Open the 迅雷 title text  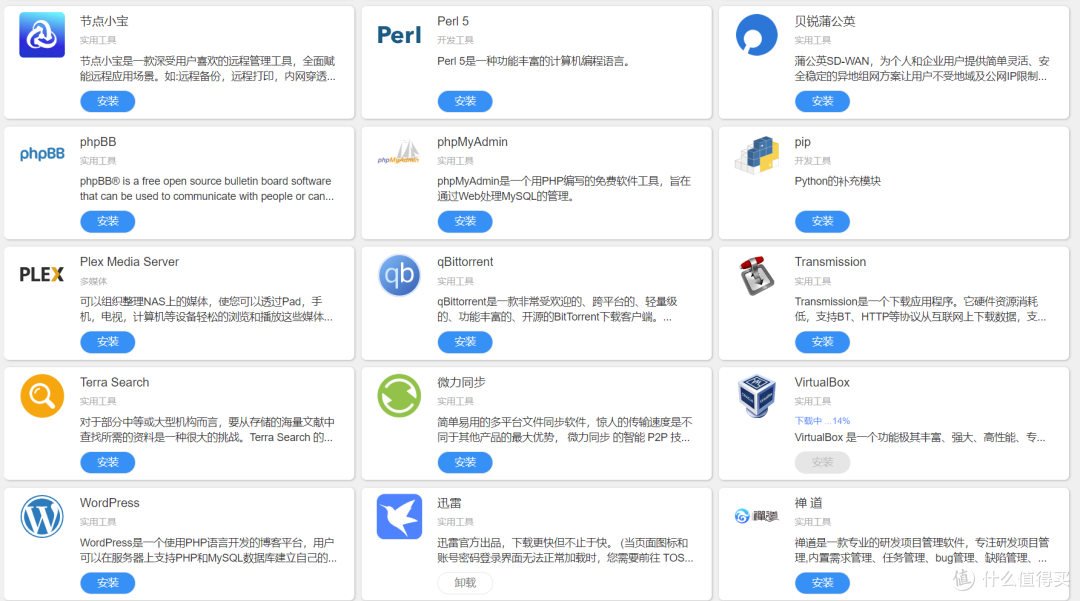[449, 503]
